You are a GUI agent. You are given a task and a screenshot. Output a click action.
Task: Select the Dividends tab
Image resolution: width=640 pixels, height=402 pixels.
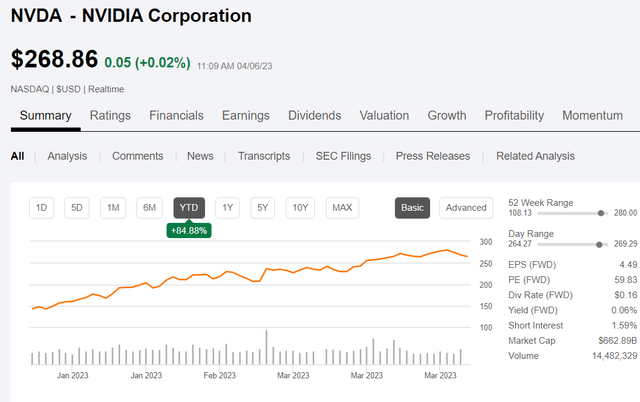click(315, 115)
